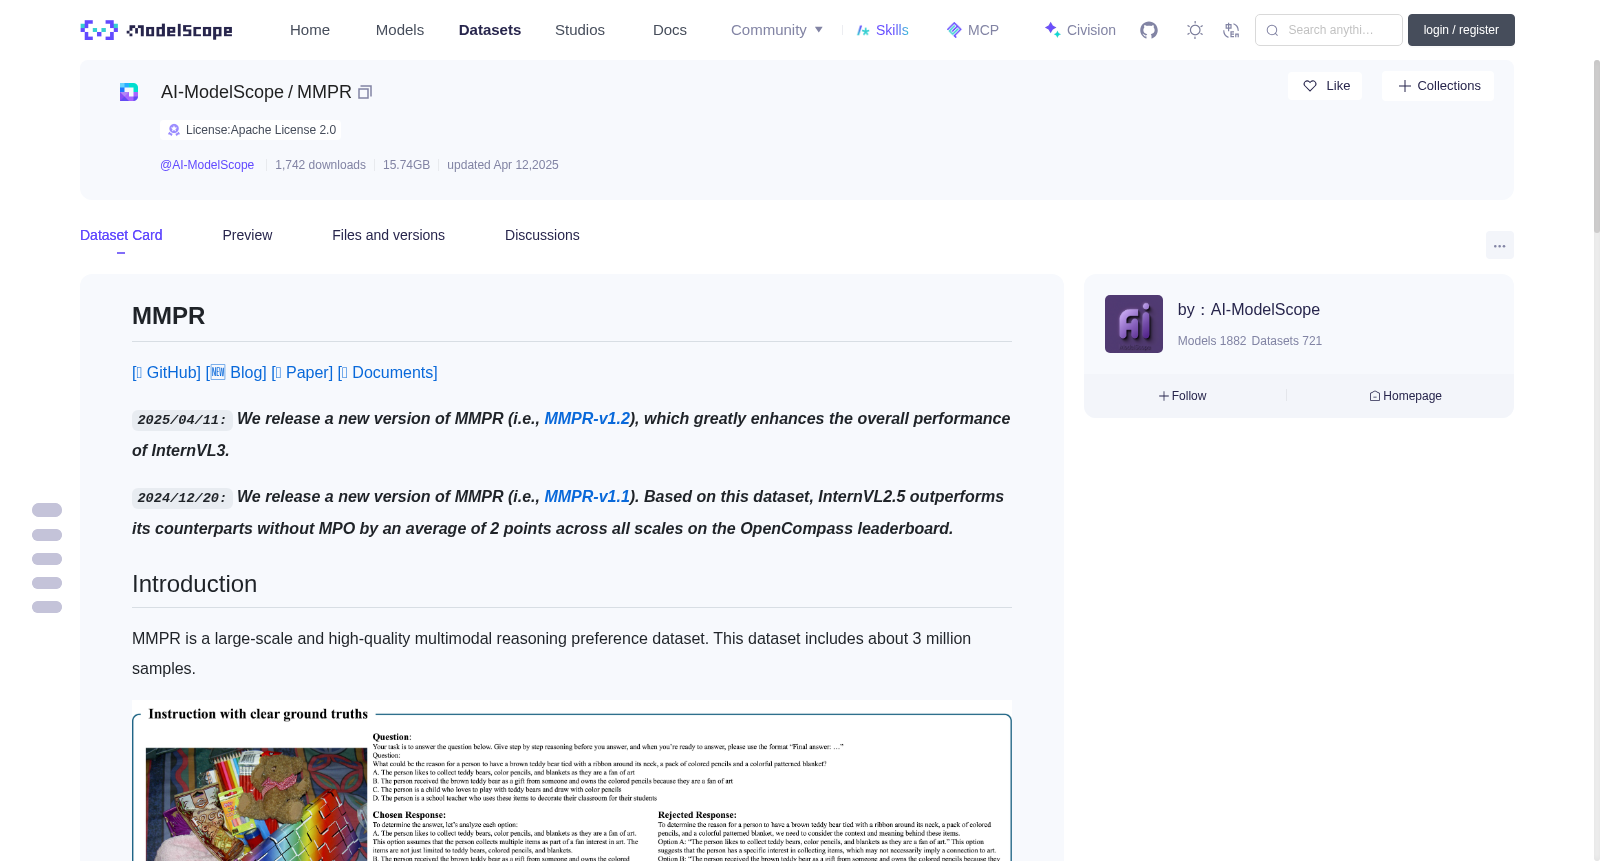The height and width of the screenshot is (861, 1600).
Task: Switch to the Dataset Card tab
Action: (x=121, y=235)
